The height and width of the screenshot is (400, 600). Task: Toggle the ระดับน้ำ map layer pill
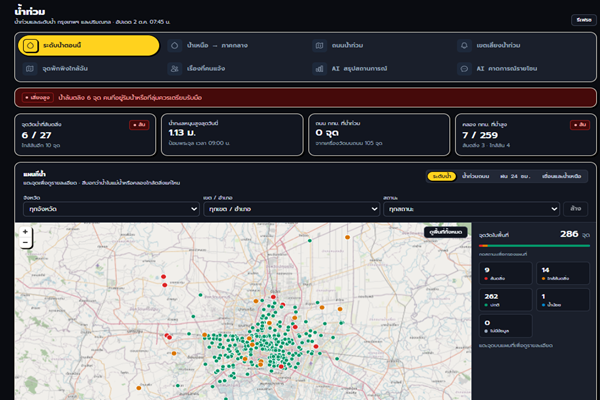tap(442, 176)
